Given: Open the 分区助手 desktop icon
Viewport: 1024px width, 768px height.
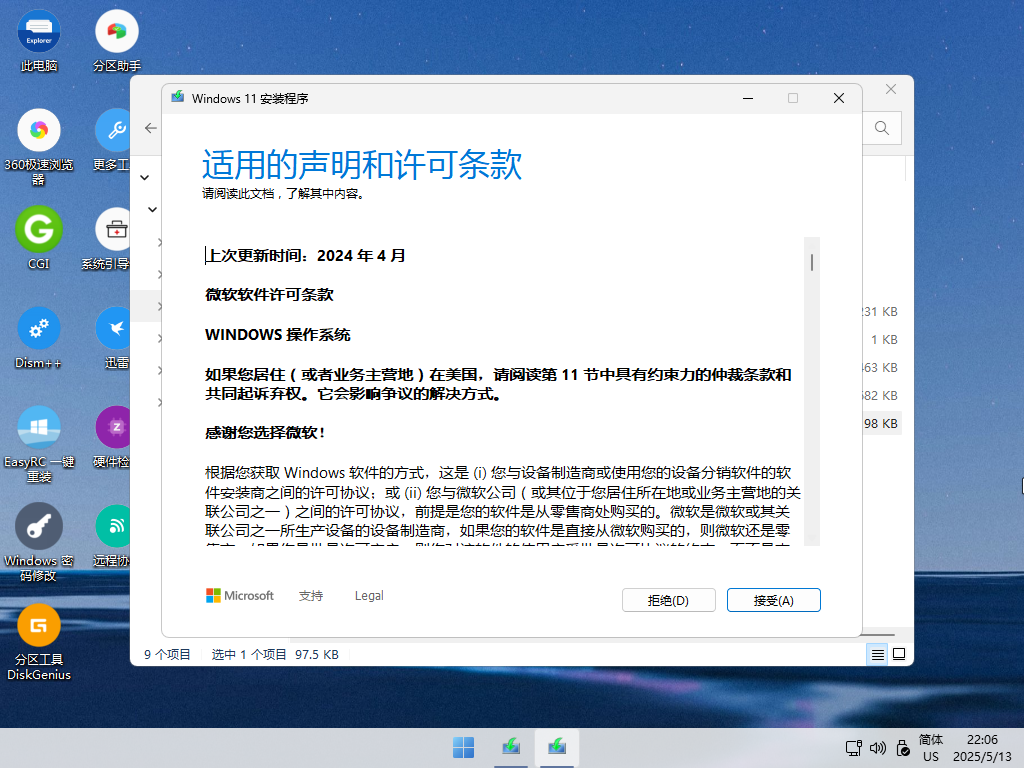Looking at the screenshot, I should 117,40.
